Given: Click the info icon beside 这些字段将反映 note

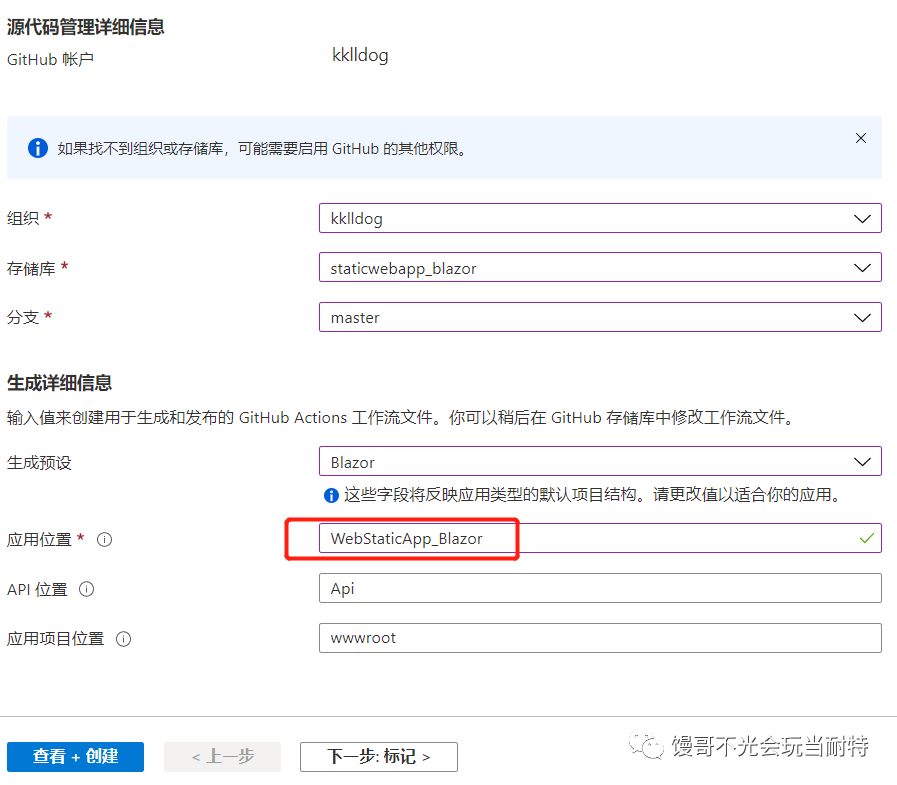Looking at the screenshot, I should (x=331, y=495).
